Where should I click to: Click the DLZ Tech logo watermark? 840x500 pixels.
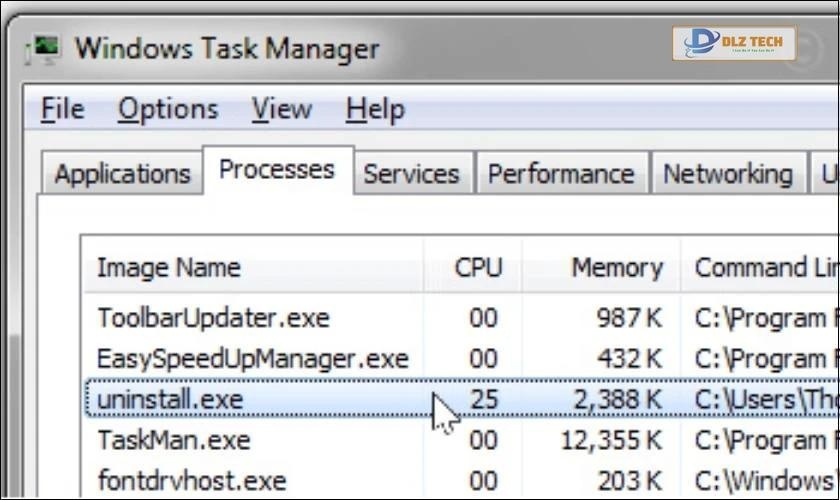[x=734, y=43]
